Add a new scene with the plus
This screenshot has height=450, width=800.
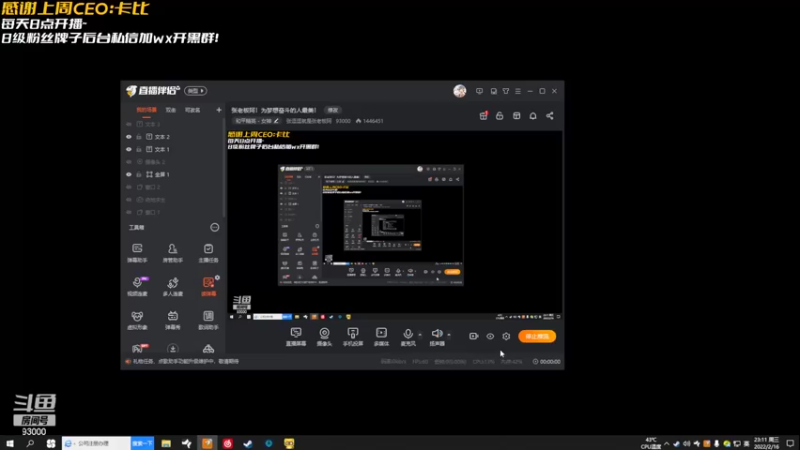pyautogui.click(x=219, y=110)
